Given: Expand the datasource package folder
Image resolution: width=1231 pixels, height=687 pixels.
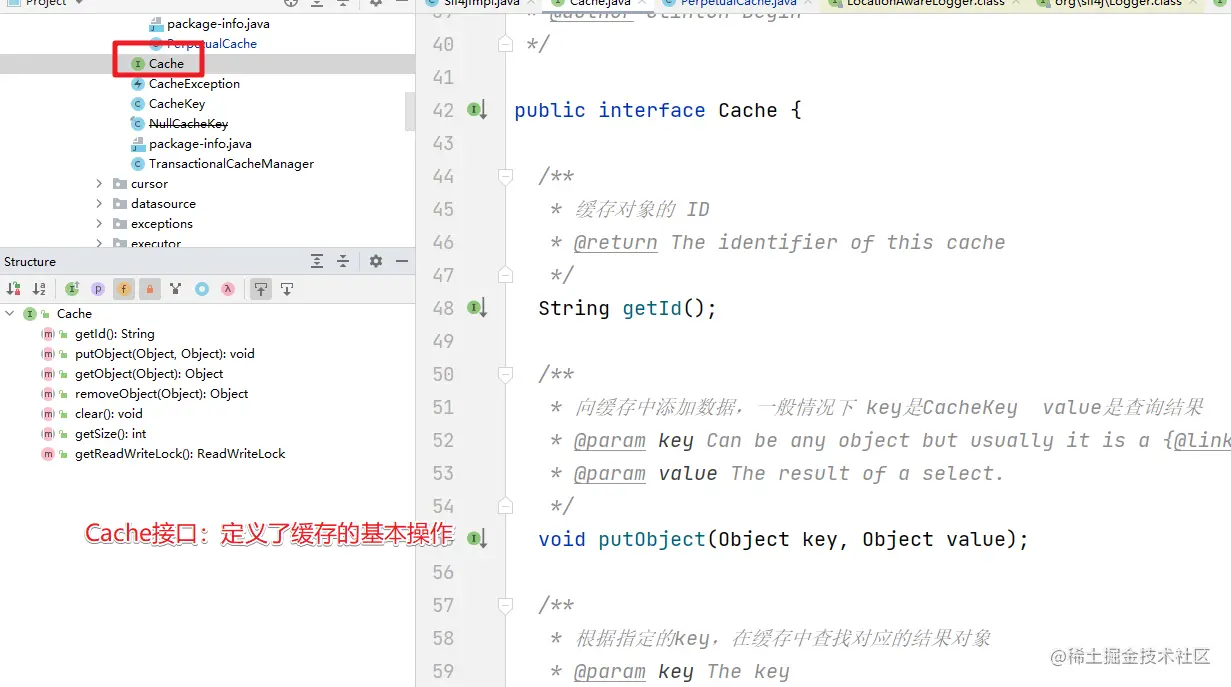Looking at the screenshot, I should [99, 204].
